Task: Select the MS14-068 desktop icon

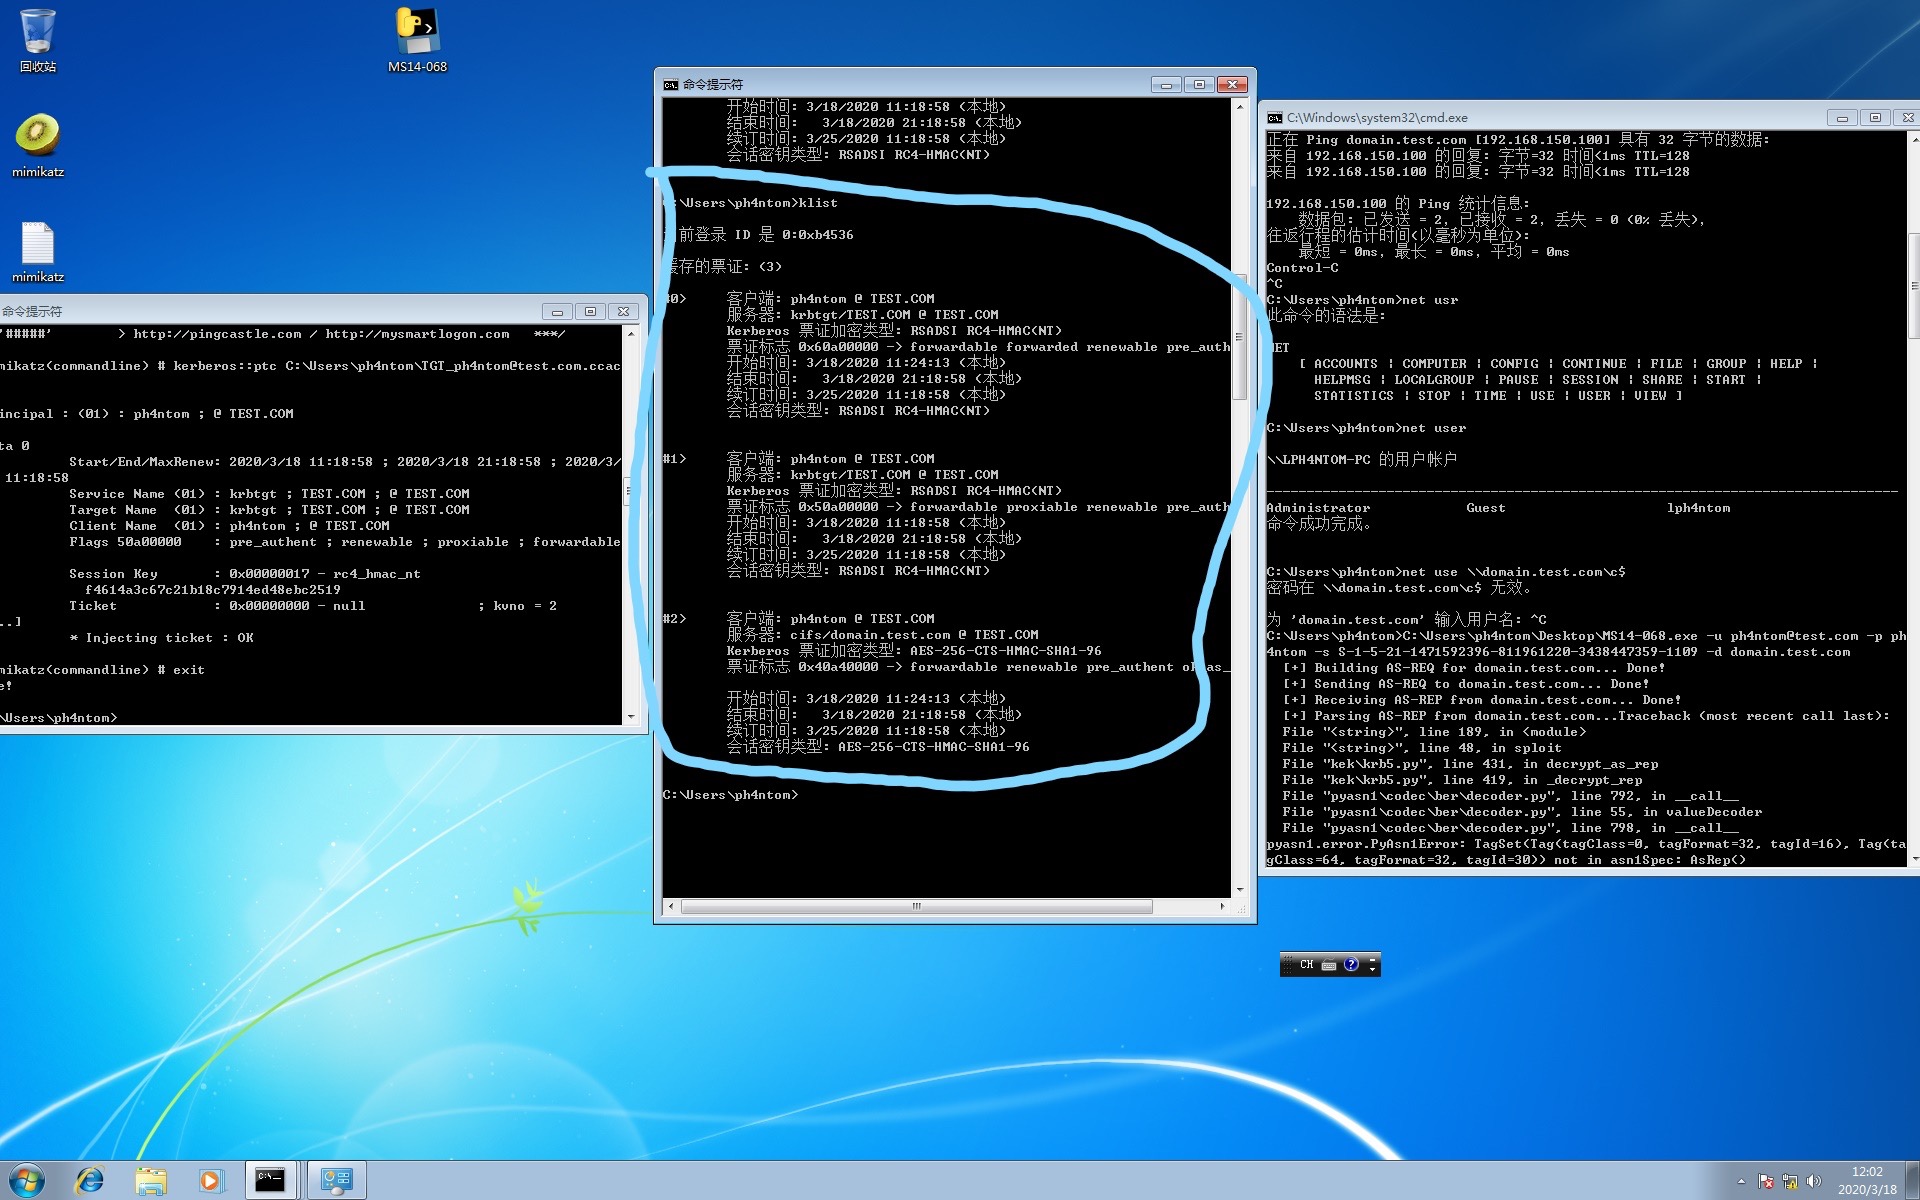Action: click(x=417, y=40)
